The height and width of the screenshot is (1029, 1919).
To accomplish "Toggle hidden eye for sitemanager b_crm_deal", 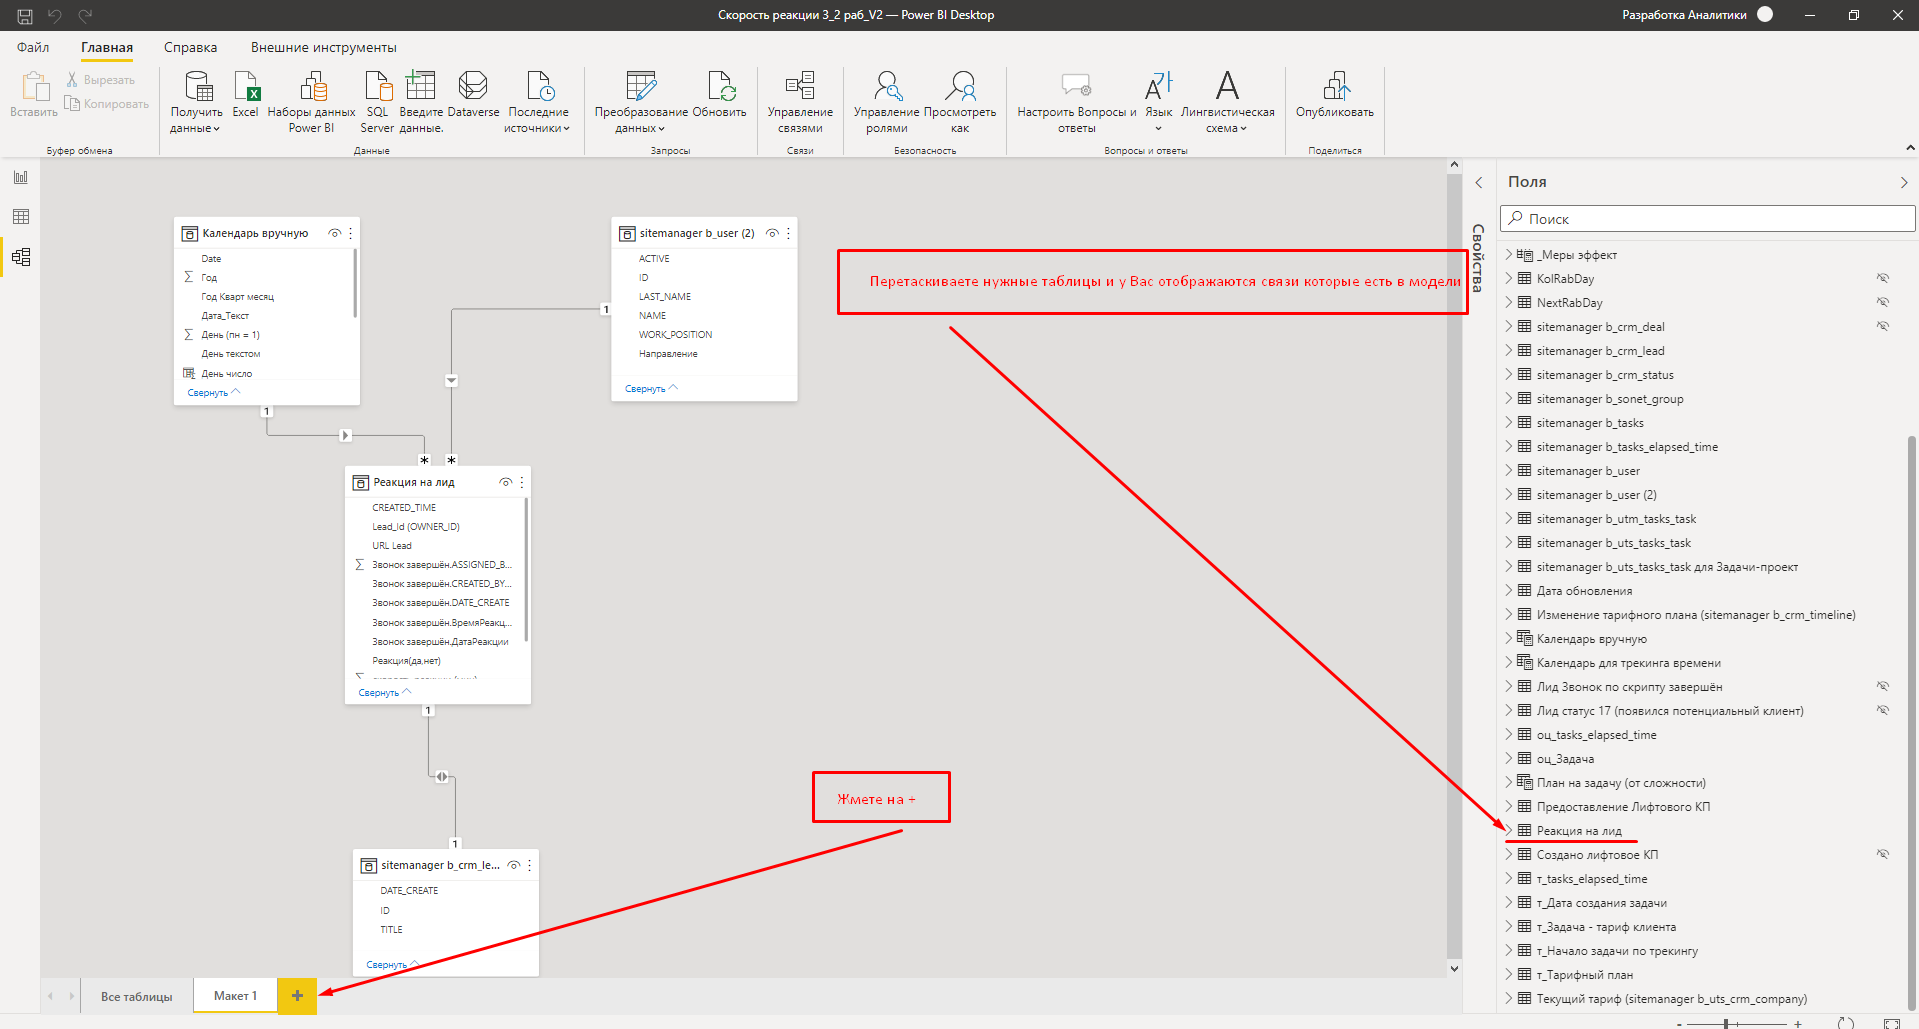I will click(1883, 326).
